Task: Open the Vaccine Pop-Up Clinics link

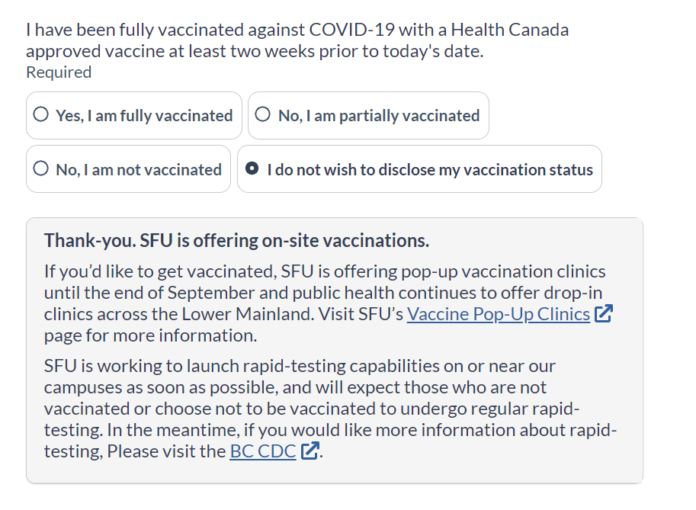Action: click(498, 314)
